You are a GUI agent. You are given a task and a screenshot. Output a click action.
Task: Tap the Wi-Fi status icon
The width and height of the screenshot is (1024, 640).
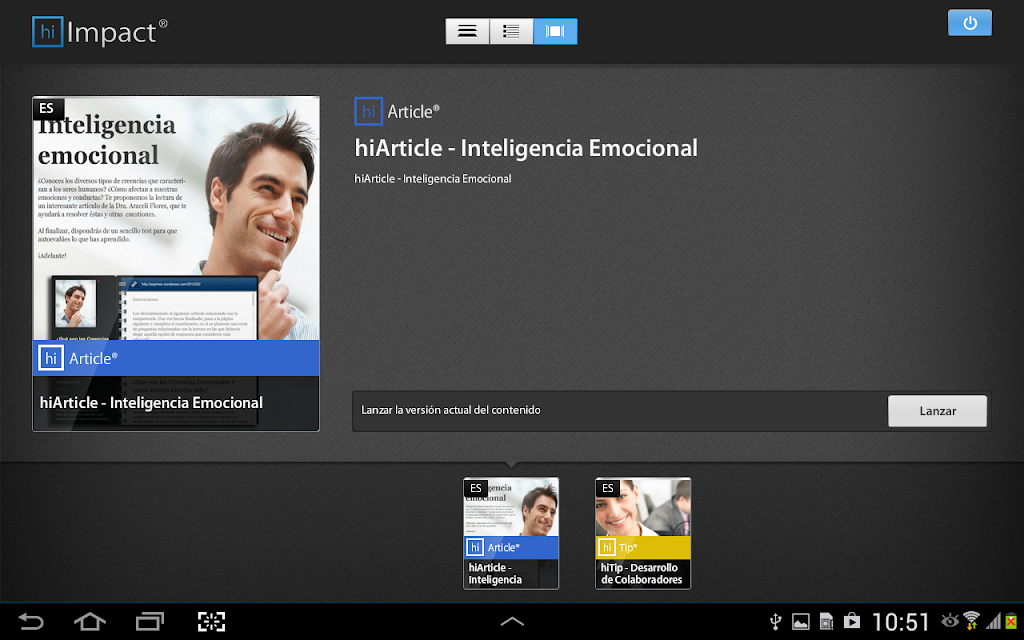click(x=972, y=621)
